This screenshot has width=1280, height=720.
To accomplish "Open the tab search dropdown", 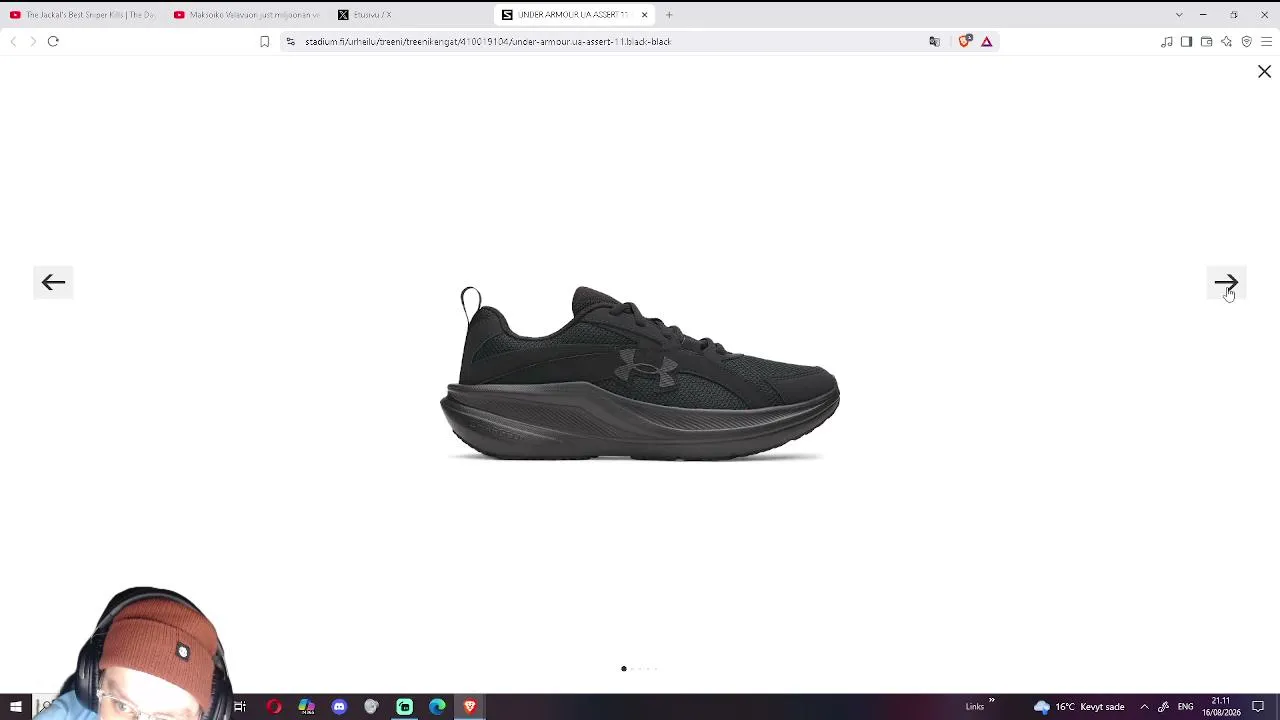I will 1179,15.
